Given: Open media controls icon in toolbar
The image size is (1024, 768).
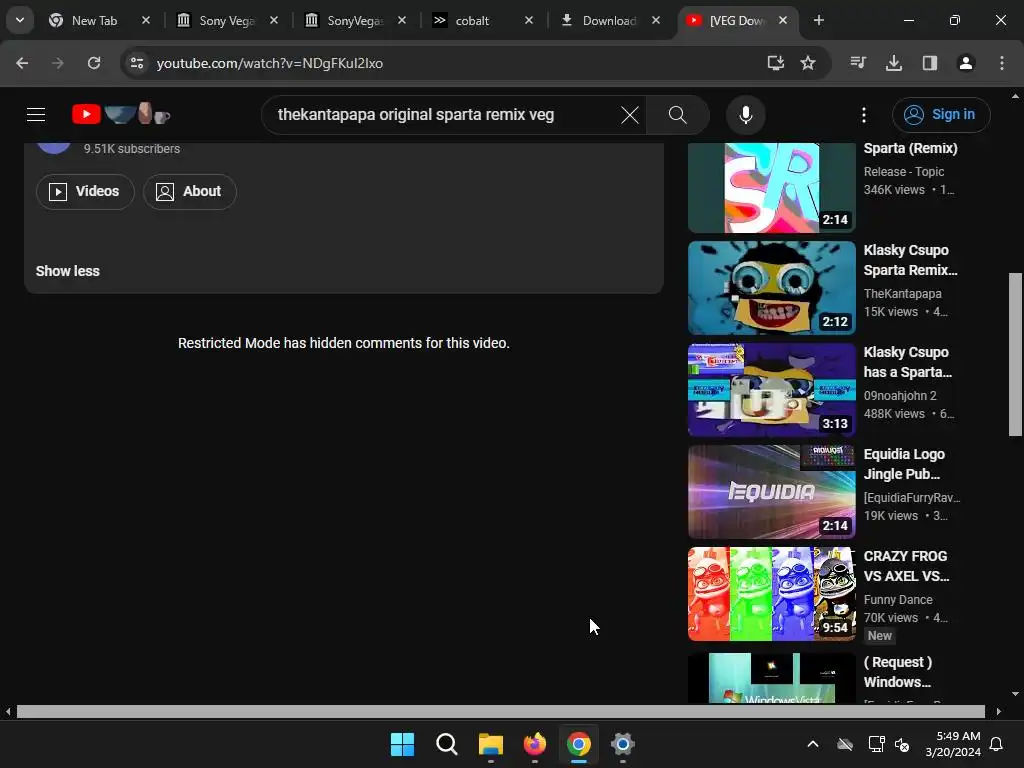Looking at the screenshot, I should [x=858, y=63].
